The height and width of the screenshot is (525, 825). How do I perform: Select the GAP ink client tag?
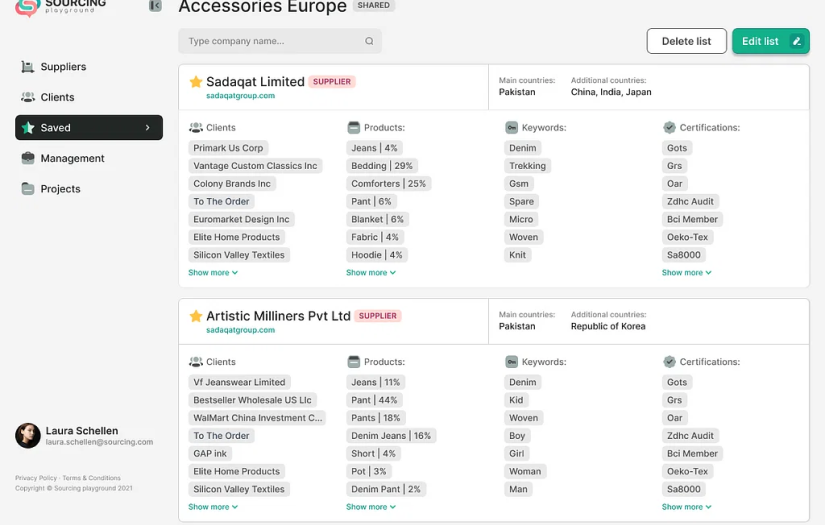tap(210, 453)
